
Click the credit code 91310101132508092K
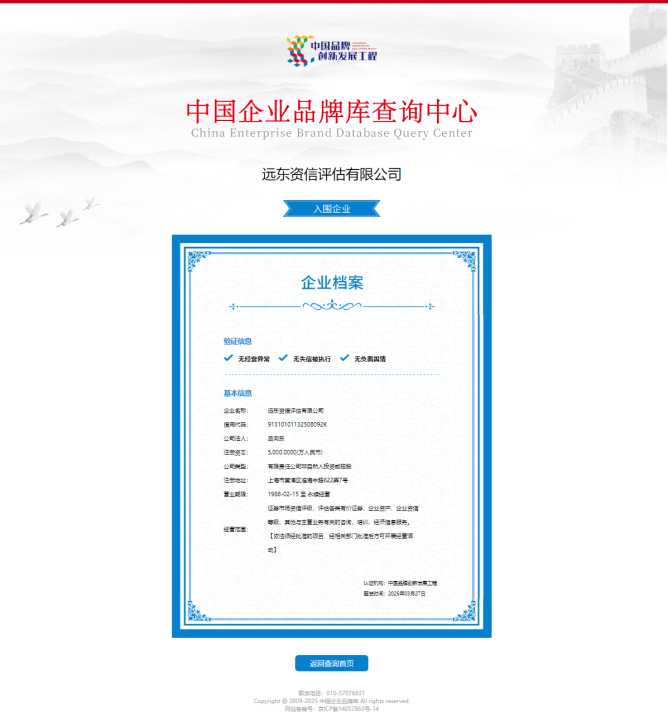297,425
